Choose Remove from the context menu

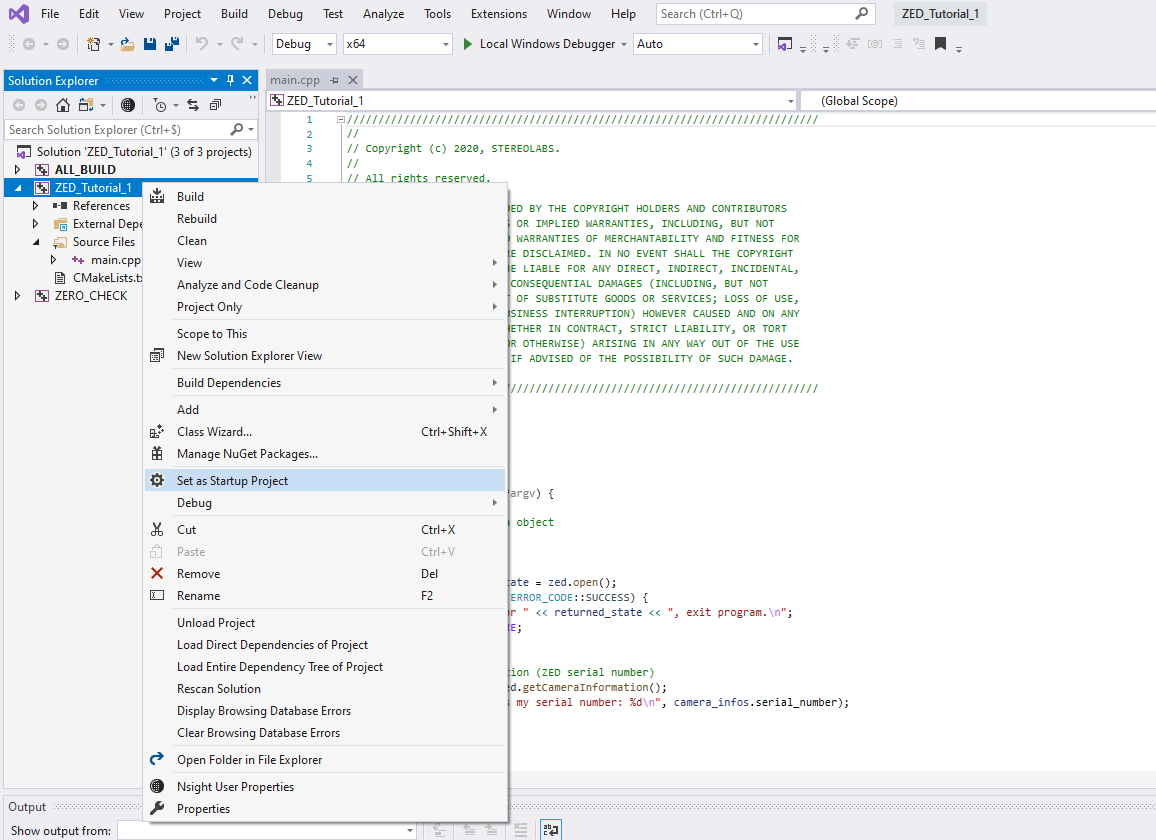325,574
